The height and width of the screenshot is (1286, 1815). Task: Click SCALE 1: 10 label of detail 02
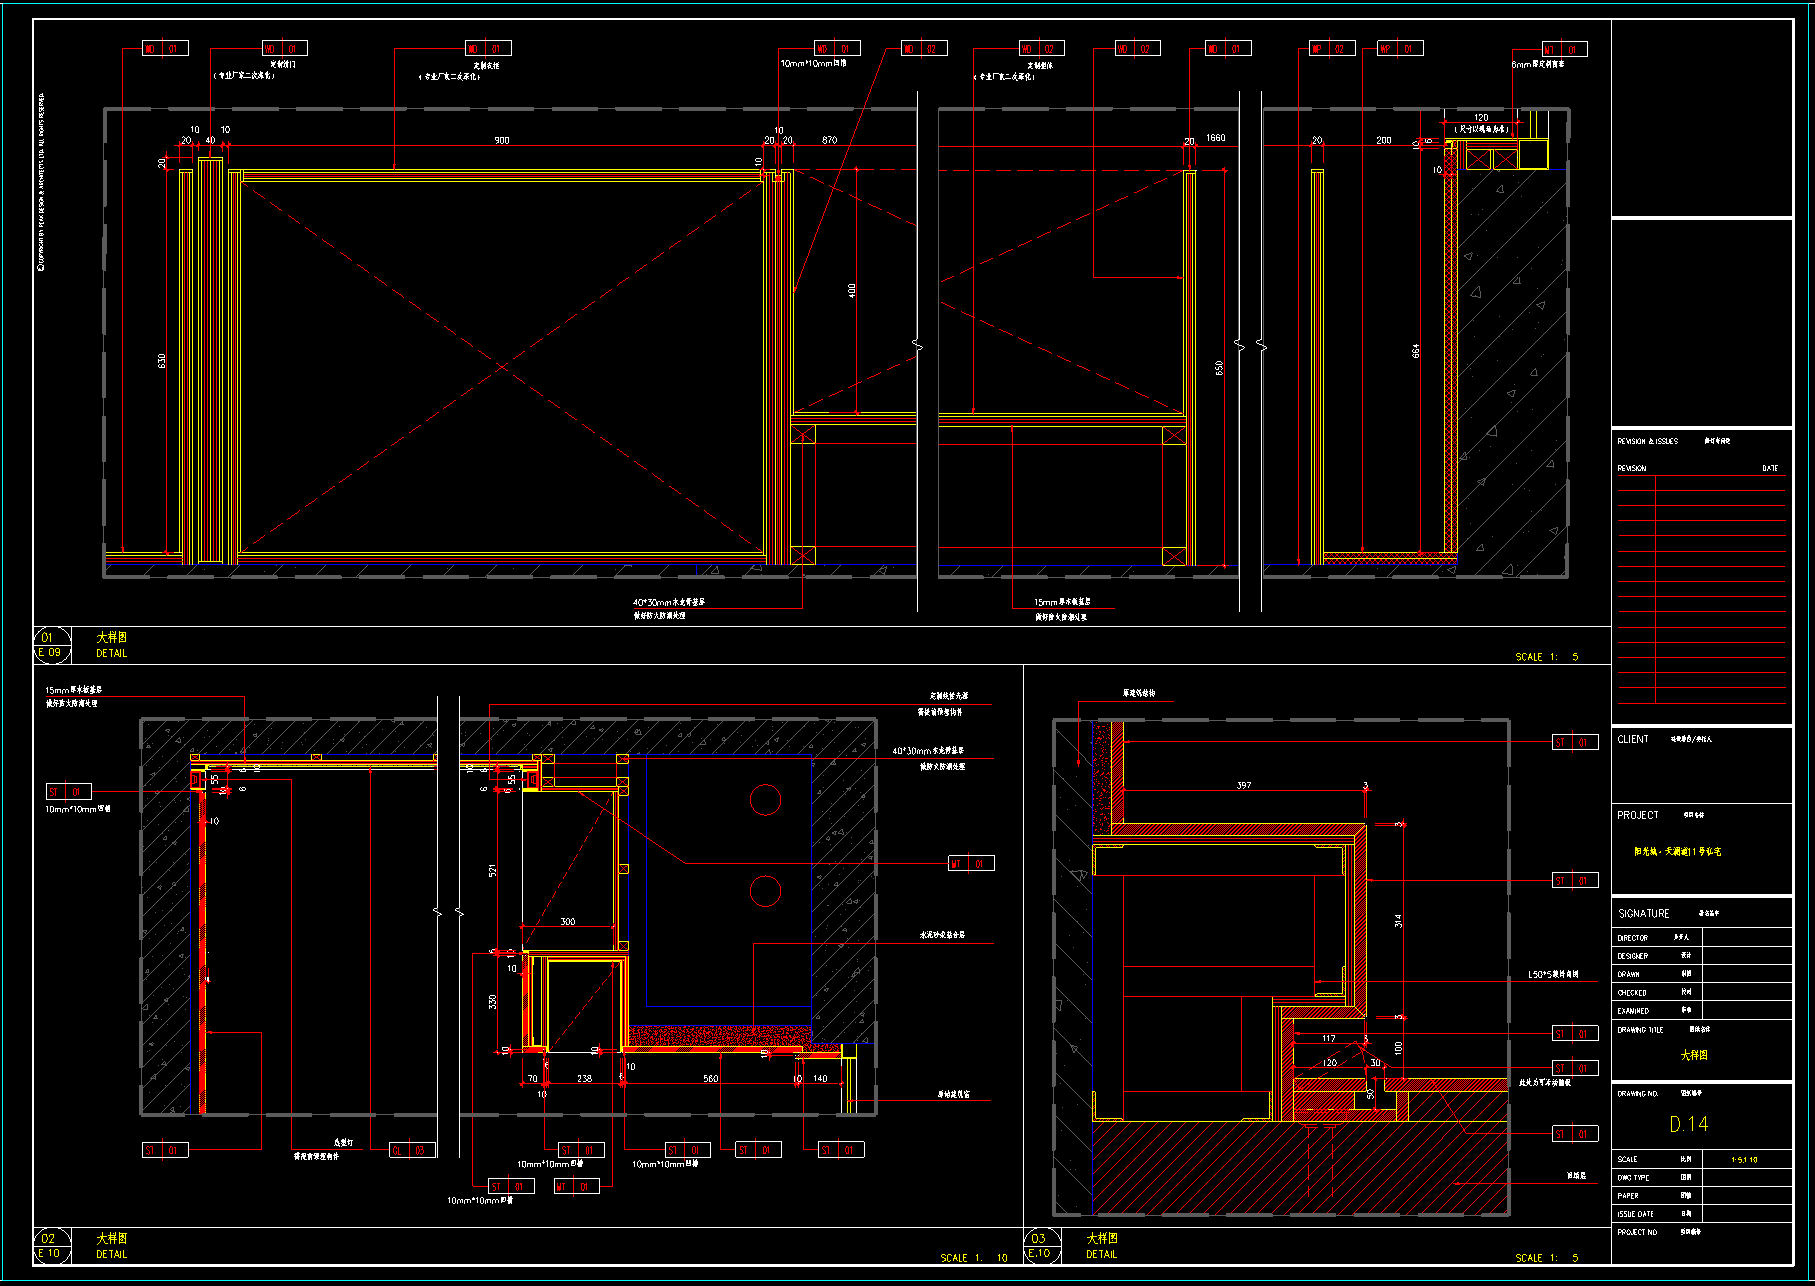[974, 1258]
